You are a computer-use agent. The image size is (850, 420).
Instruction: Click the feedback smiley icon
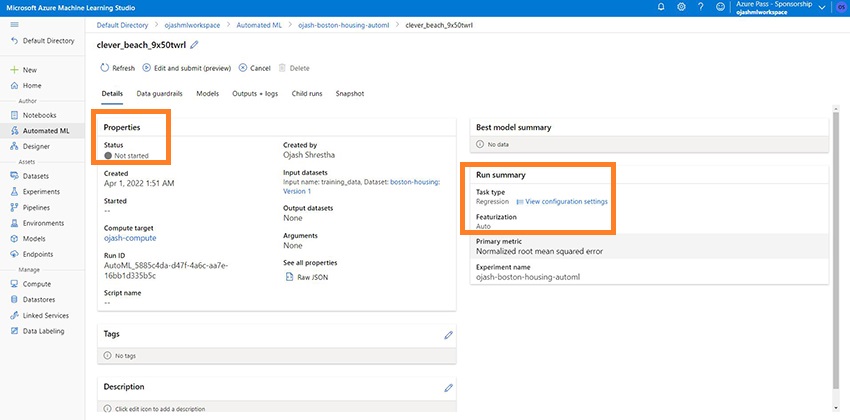721,7
